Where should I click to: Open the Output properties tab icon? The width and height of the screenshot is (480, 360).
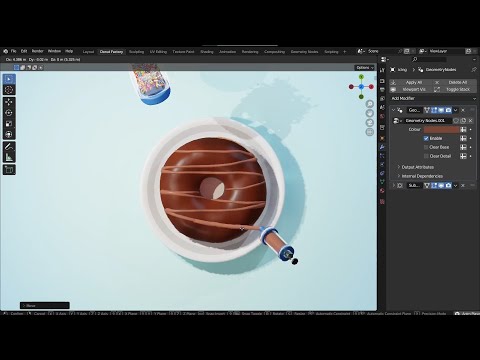382,90
